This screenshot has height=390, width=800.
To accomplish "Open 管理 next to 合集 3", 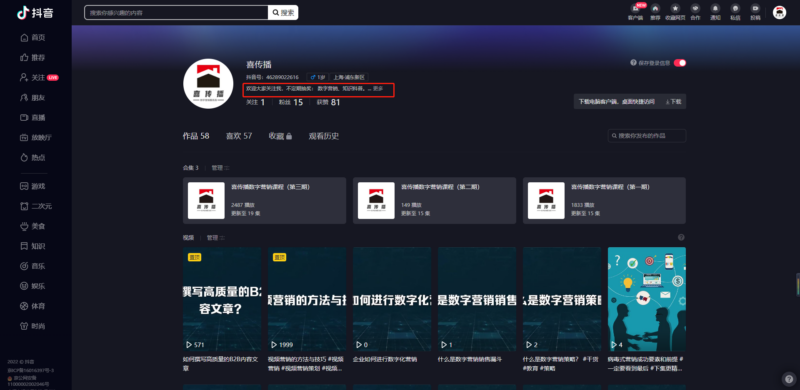I will pyautogui.click(x=220, y=167).
